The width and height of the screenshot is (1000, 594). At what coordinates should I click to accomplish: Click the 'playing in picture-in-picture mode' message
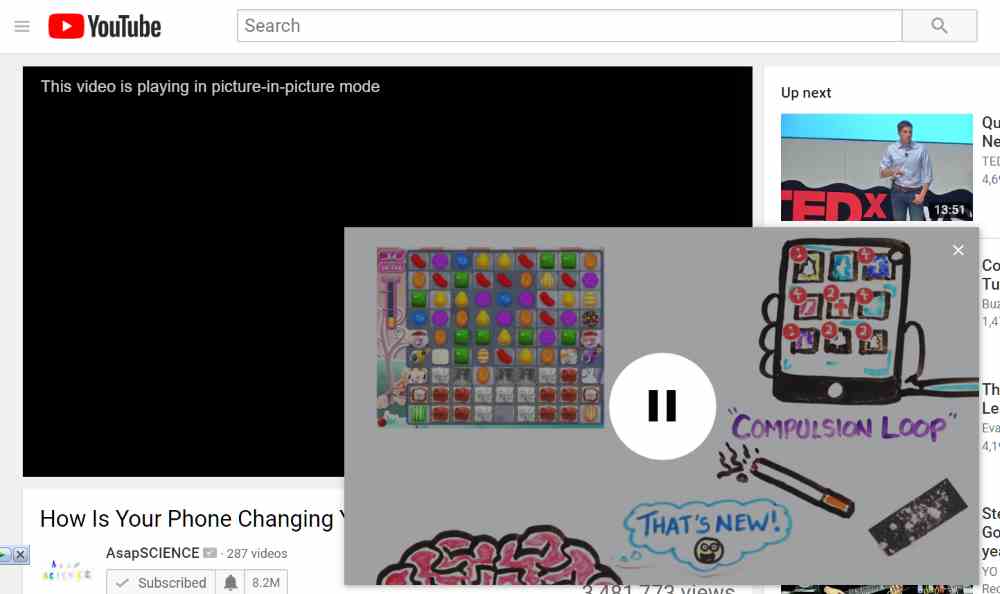210,87
